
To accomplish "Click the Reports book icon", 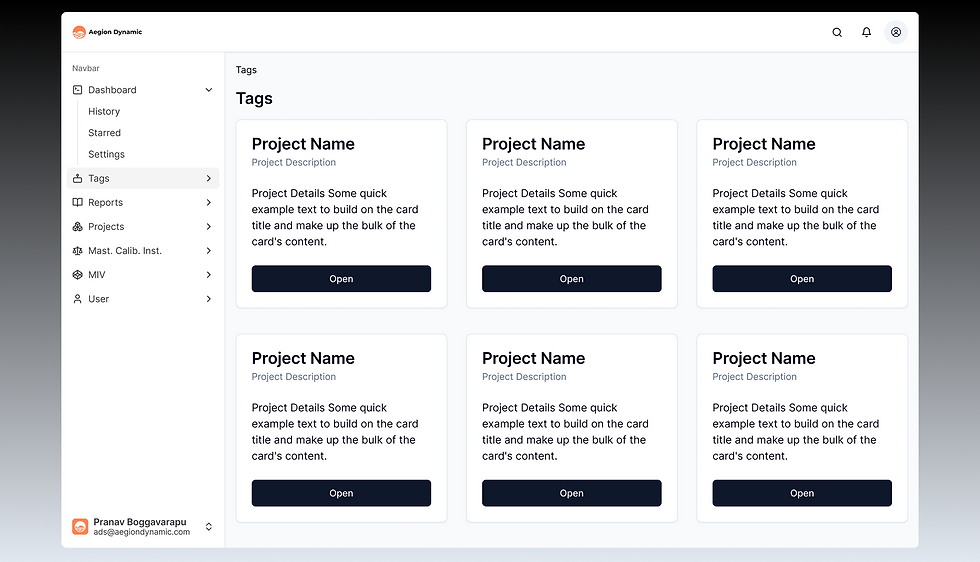I will pyautogui.click(x=78, y=202).
